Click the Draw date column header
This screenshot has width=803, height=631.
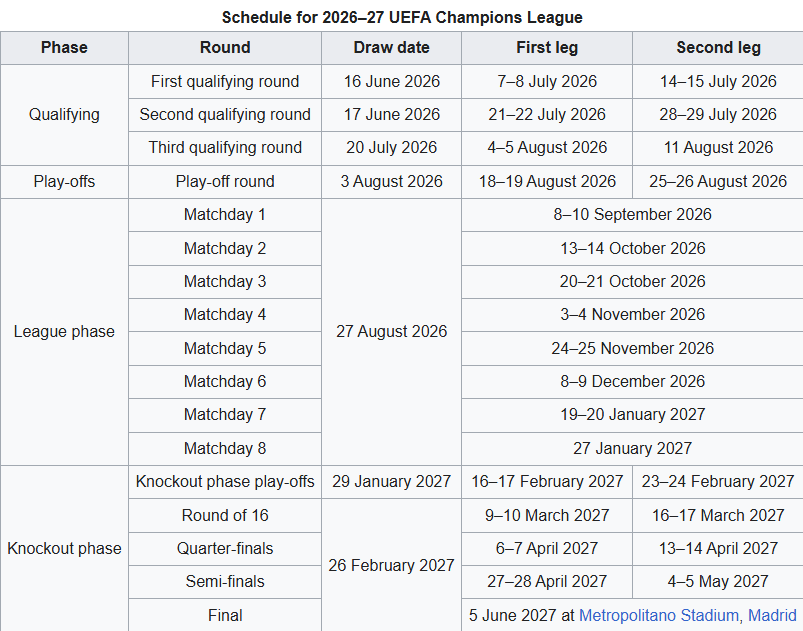[391, 48]
